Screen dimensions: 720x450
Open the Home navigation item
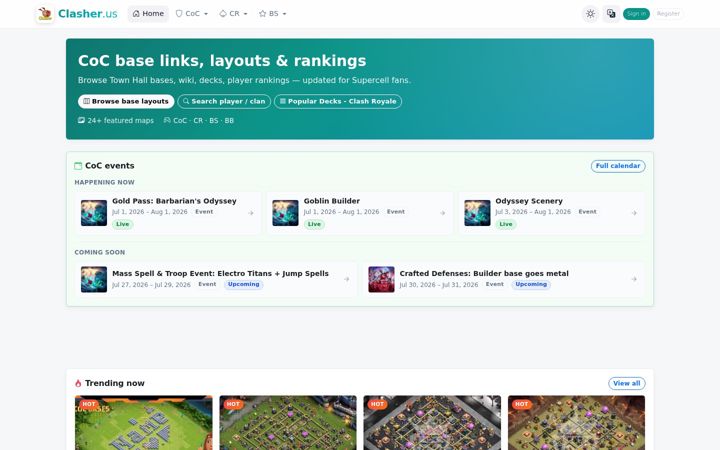click(x=148, y=14)
